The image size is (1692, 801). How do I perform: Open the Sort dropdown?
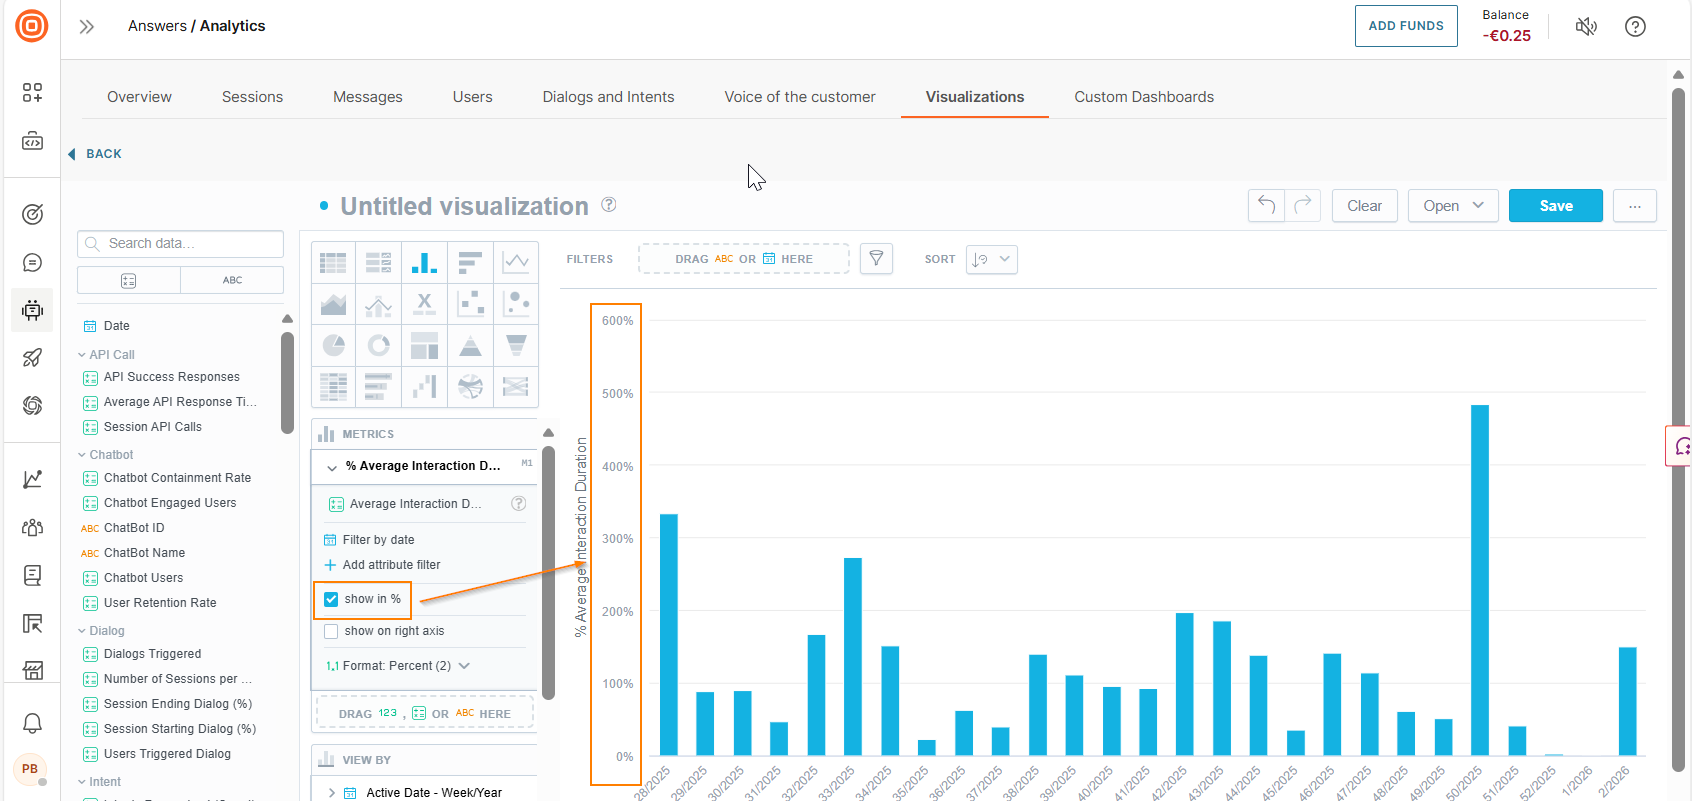coord(991,259)
